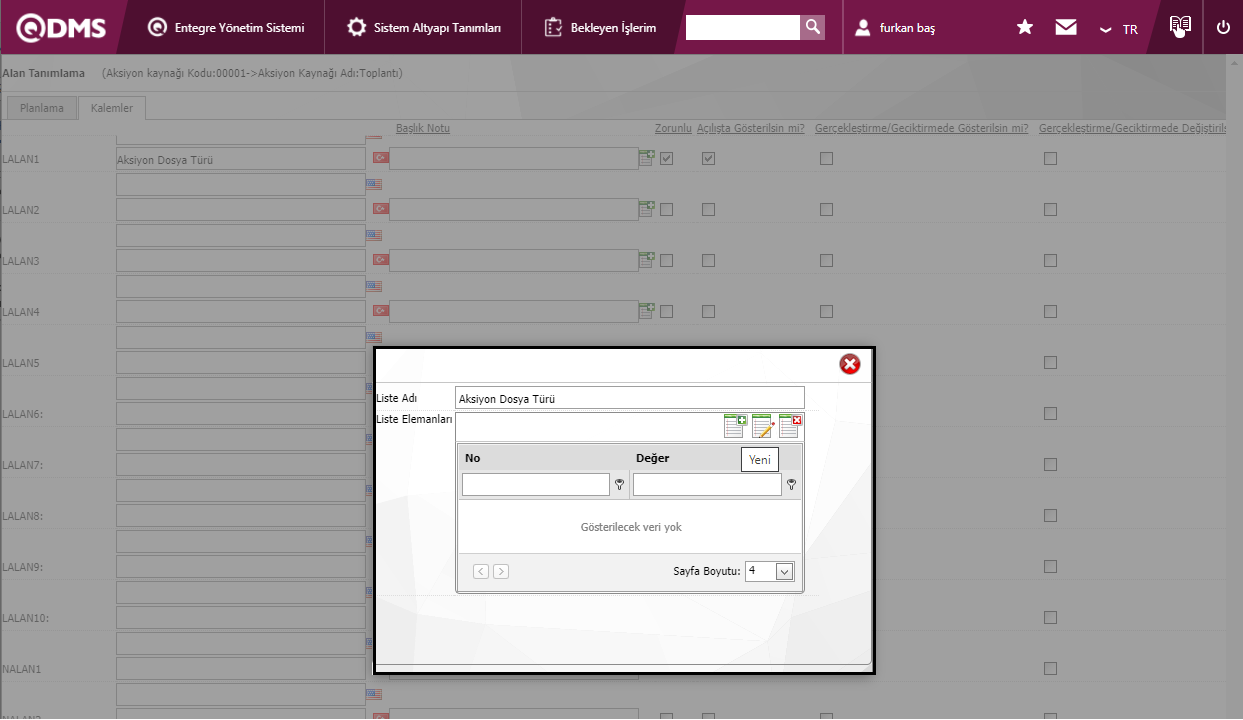This screenshot has width=1243, height=720.
Task: Click the Turkish flag in LALAN2 row
Action: pyautogui.click(x=380, y=209)
